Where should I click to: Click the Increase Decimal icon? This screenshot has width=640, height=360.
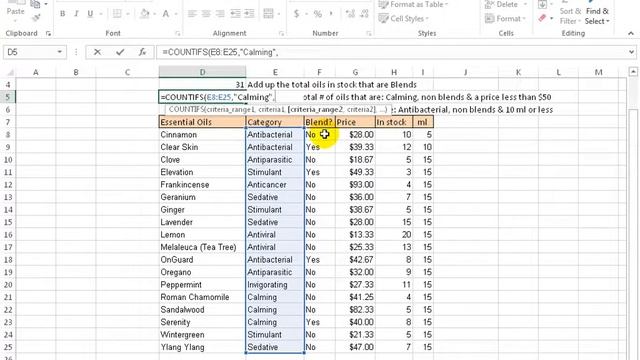(350, 14)
